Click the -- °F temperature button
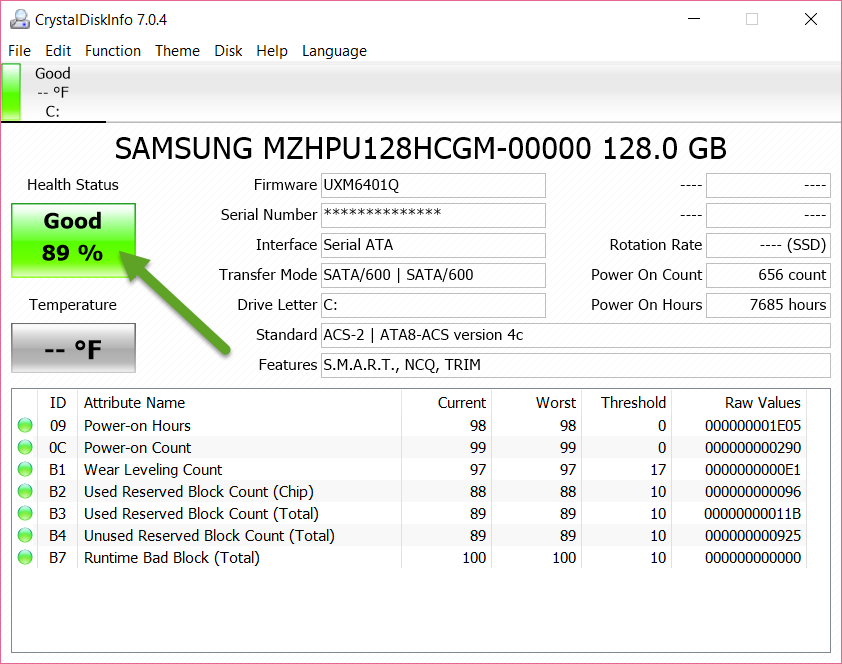842x664 pixels. pyautogui.click(x=72, y=348)
